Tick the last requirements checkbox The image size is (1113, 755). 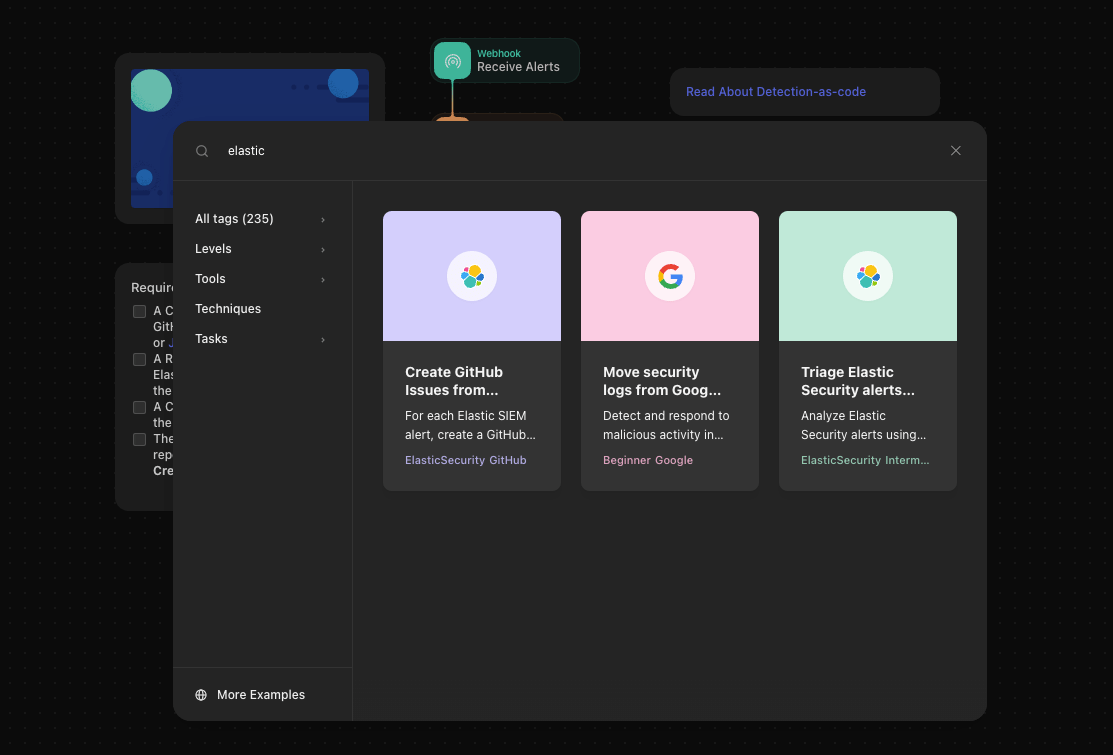[x=140, y=439]
